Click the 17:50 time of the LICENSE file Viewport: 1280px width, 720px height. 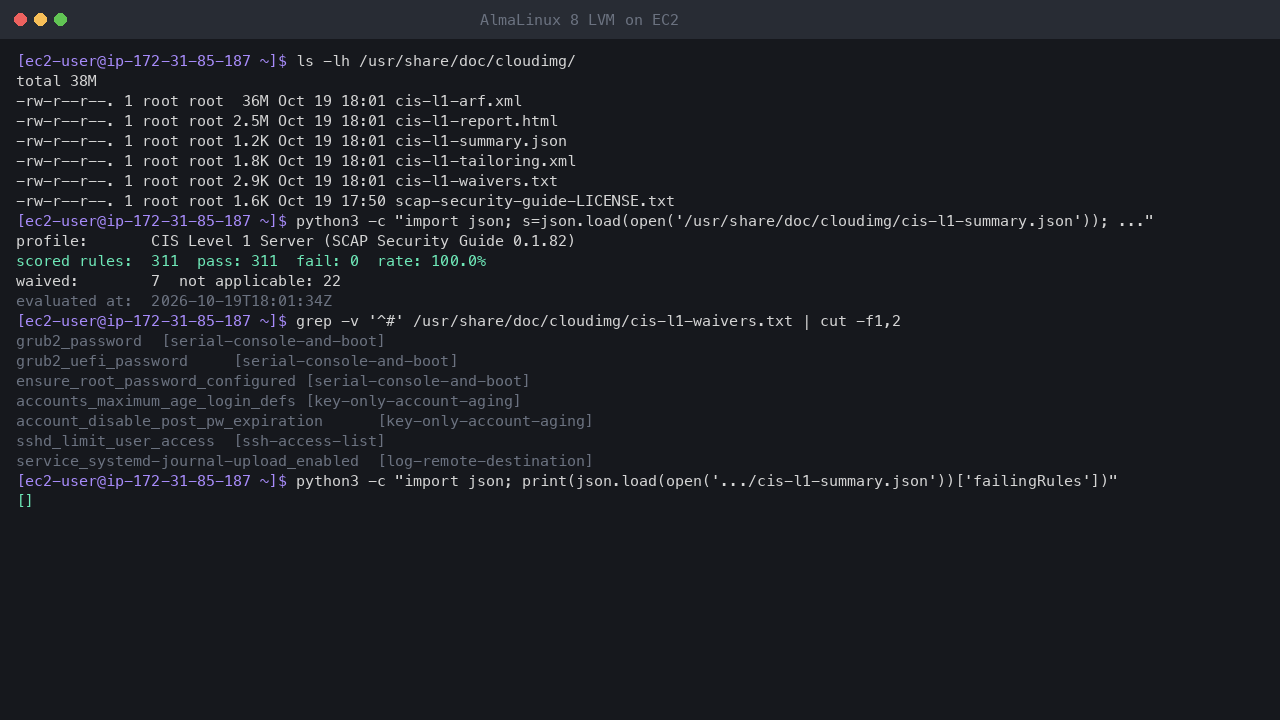[363, 201]
